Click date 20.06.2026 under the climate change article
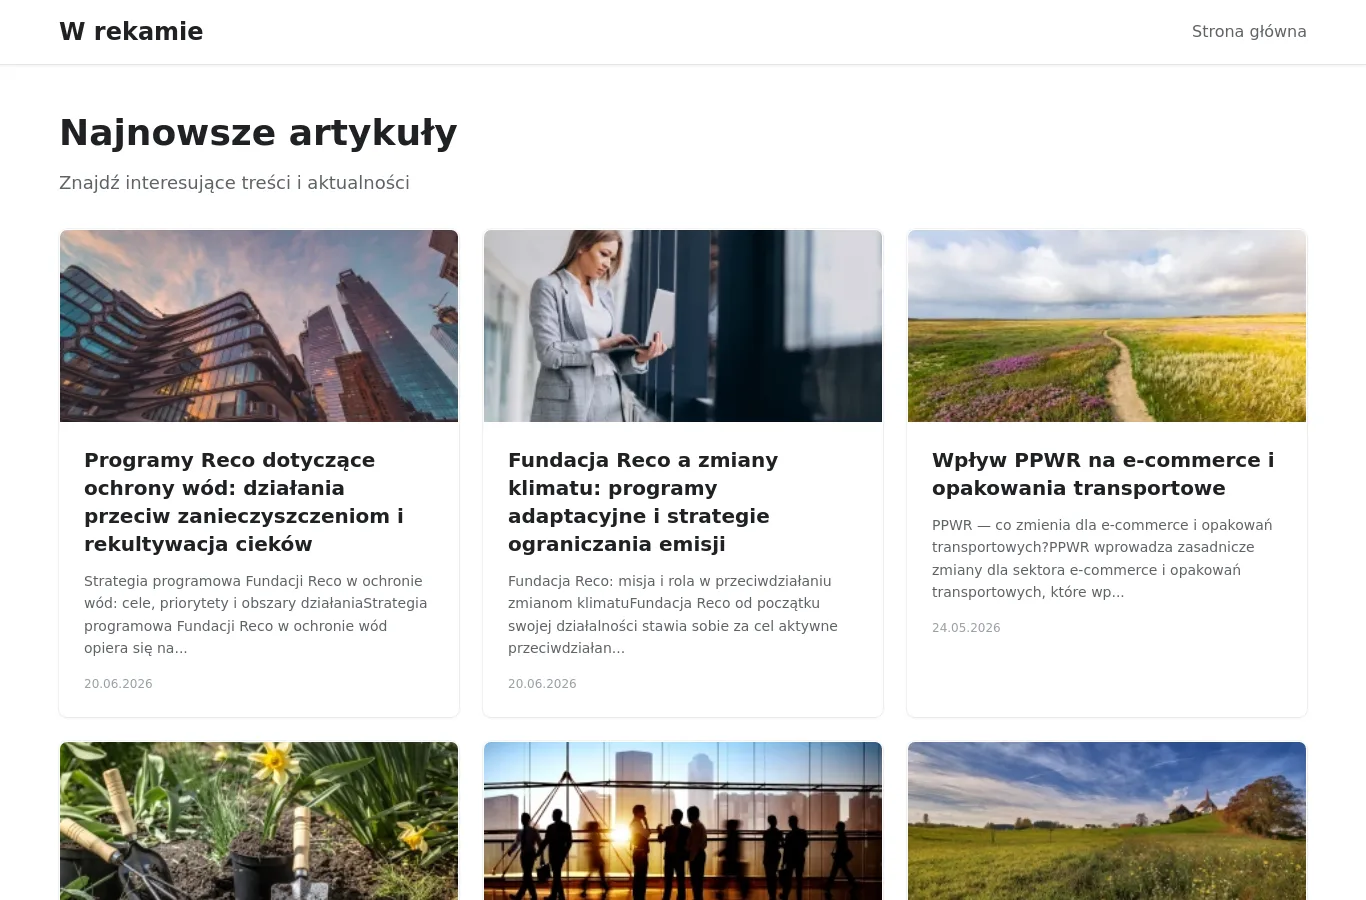 (x=542, y=684)
